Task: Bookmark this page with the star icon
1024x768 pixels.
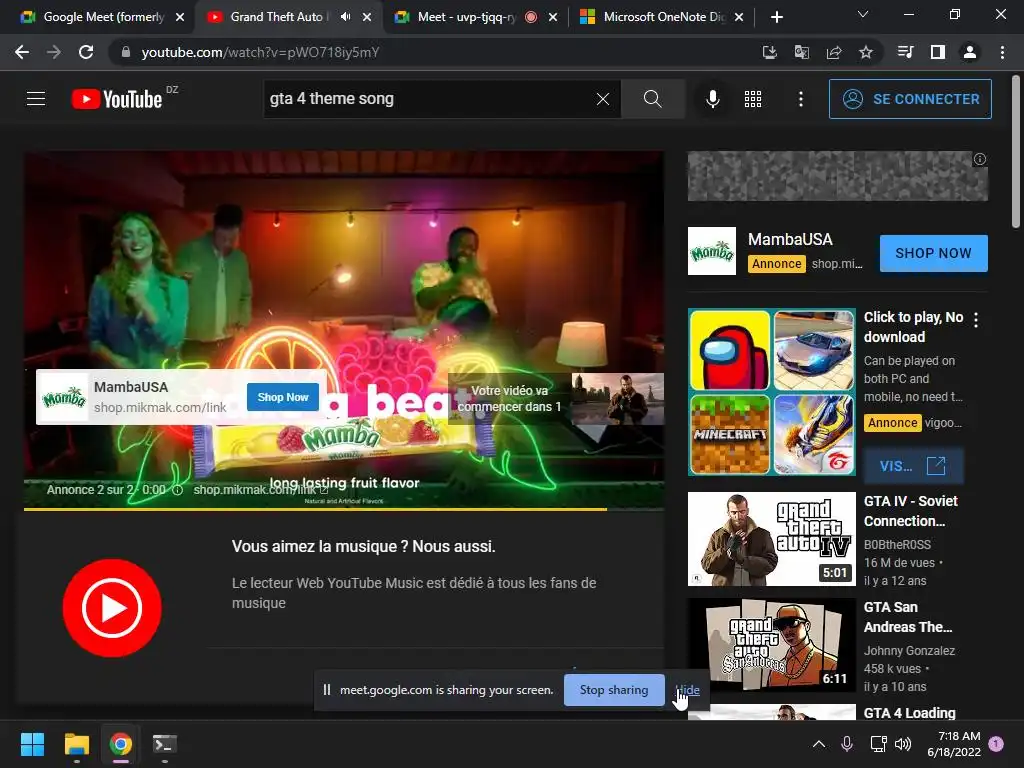Action: click(866, 52)
